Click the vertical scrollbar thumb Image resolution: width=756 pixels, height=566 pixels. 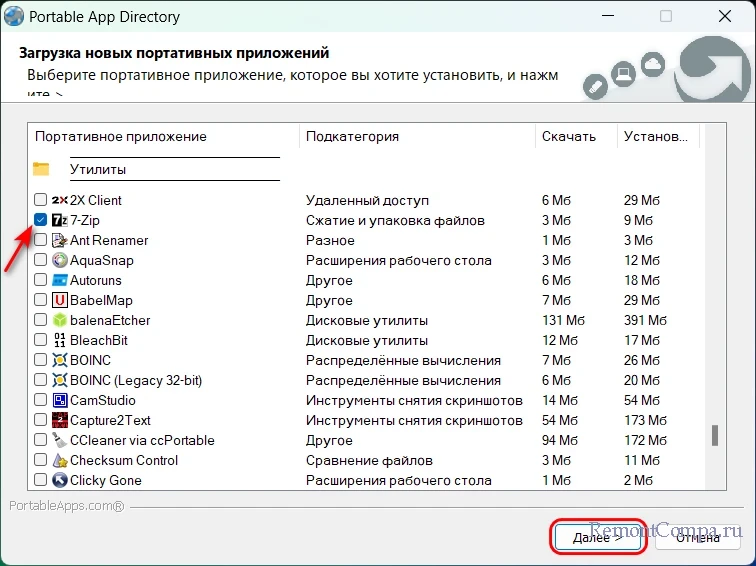pyautogui.click(x=714, y=435)
